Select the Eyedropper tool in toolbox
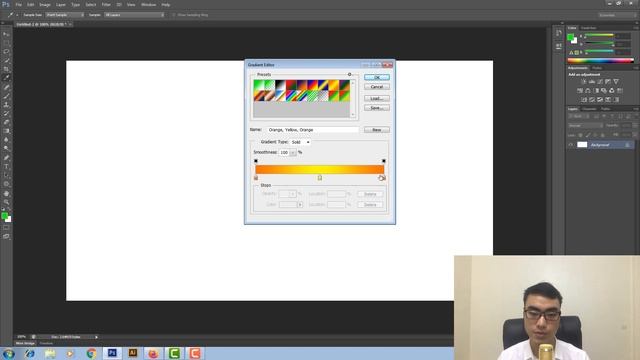640x360 pixels. 6,78
